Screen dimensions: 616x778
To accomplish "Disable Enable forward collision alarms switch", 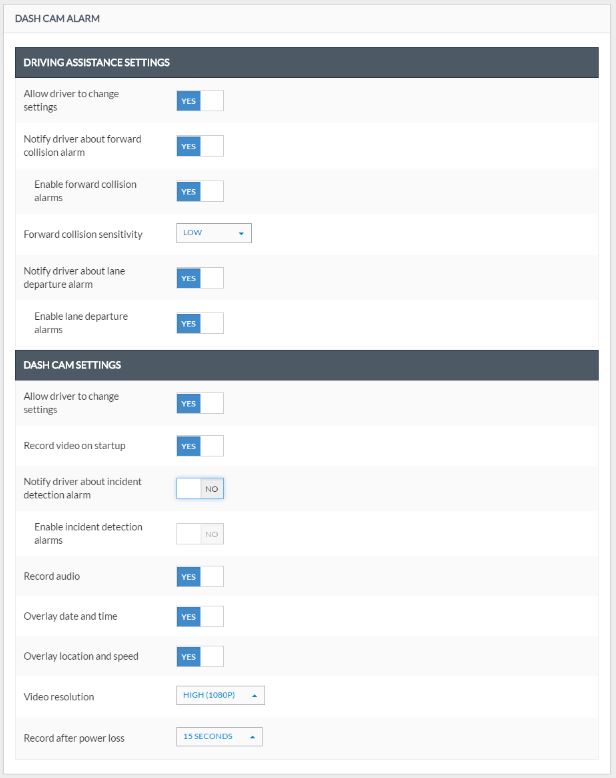I will [200, 192].
